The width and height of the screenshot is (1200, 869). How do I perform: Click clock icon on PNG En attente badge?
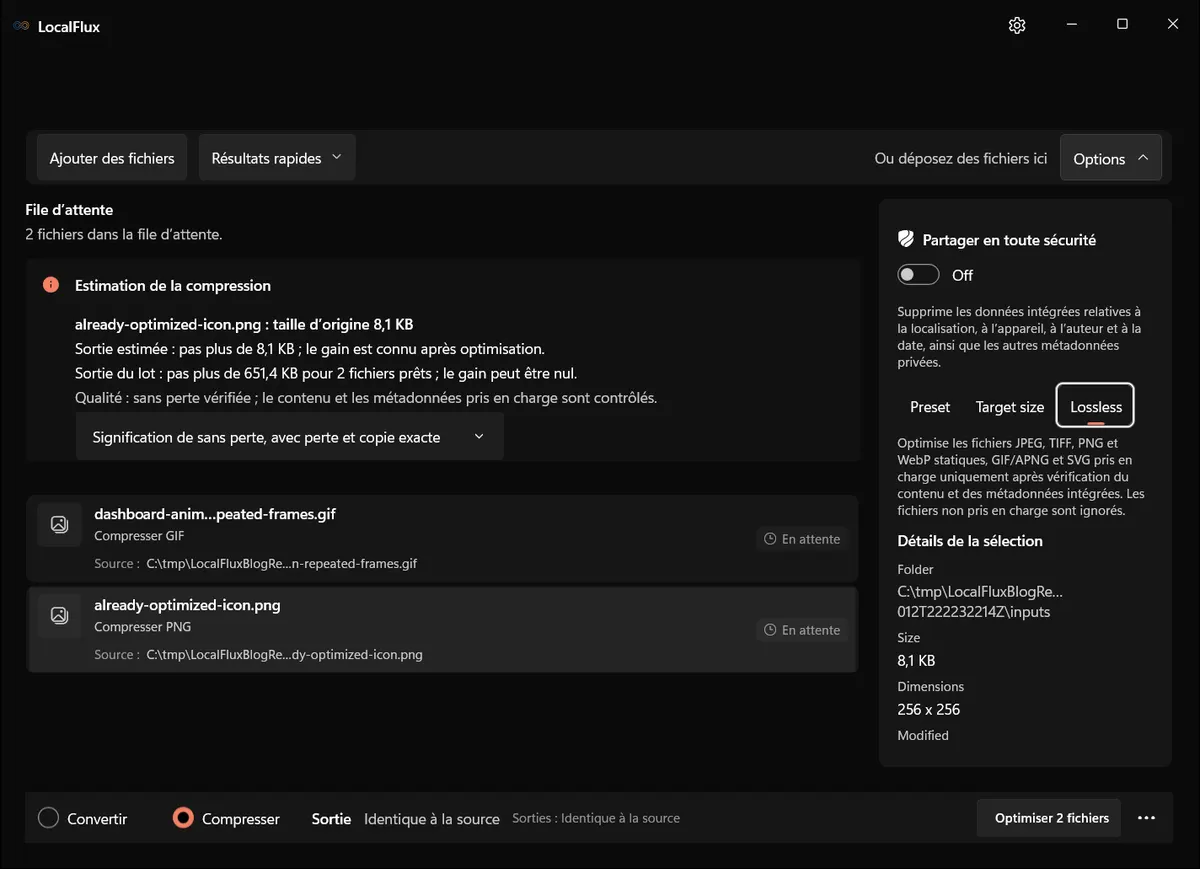tap(770, 630)
